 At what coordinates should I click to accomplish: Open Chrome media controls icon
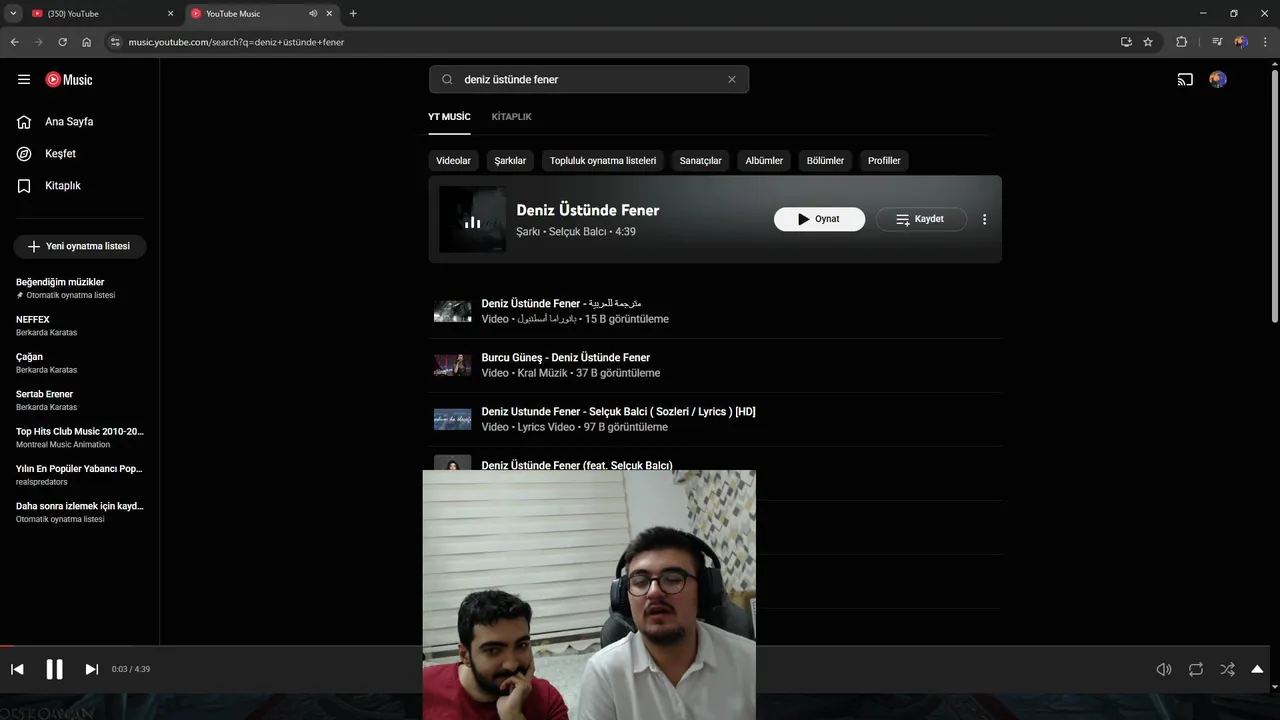1217,42
